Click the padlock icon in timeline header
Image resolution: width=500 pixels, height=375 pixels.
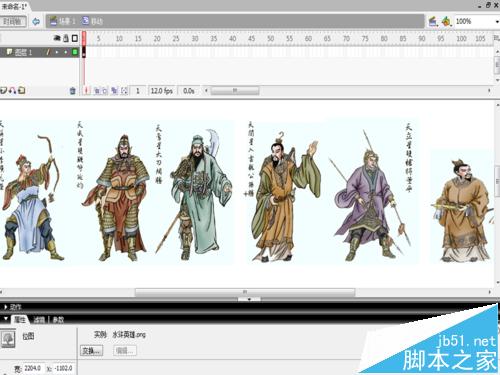click(66, 38)
